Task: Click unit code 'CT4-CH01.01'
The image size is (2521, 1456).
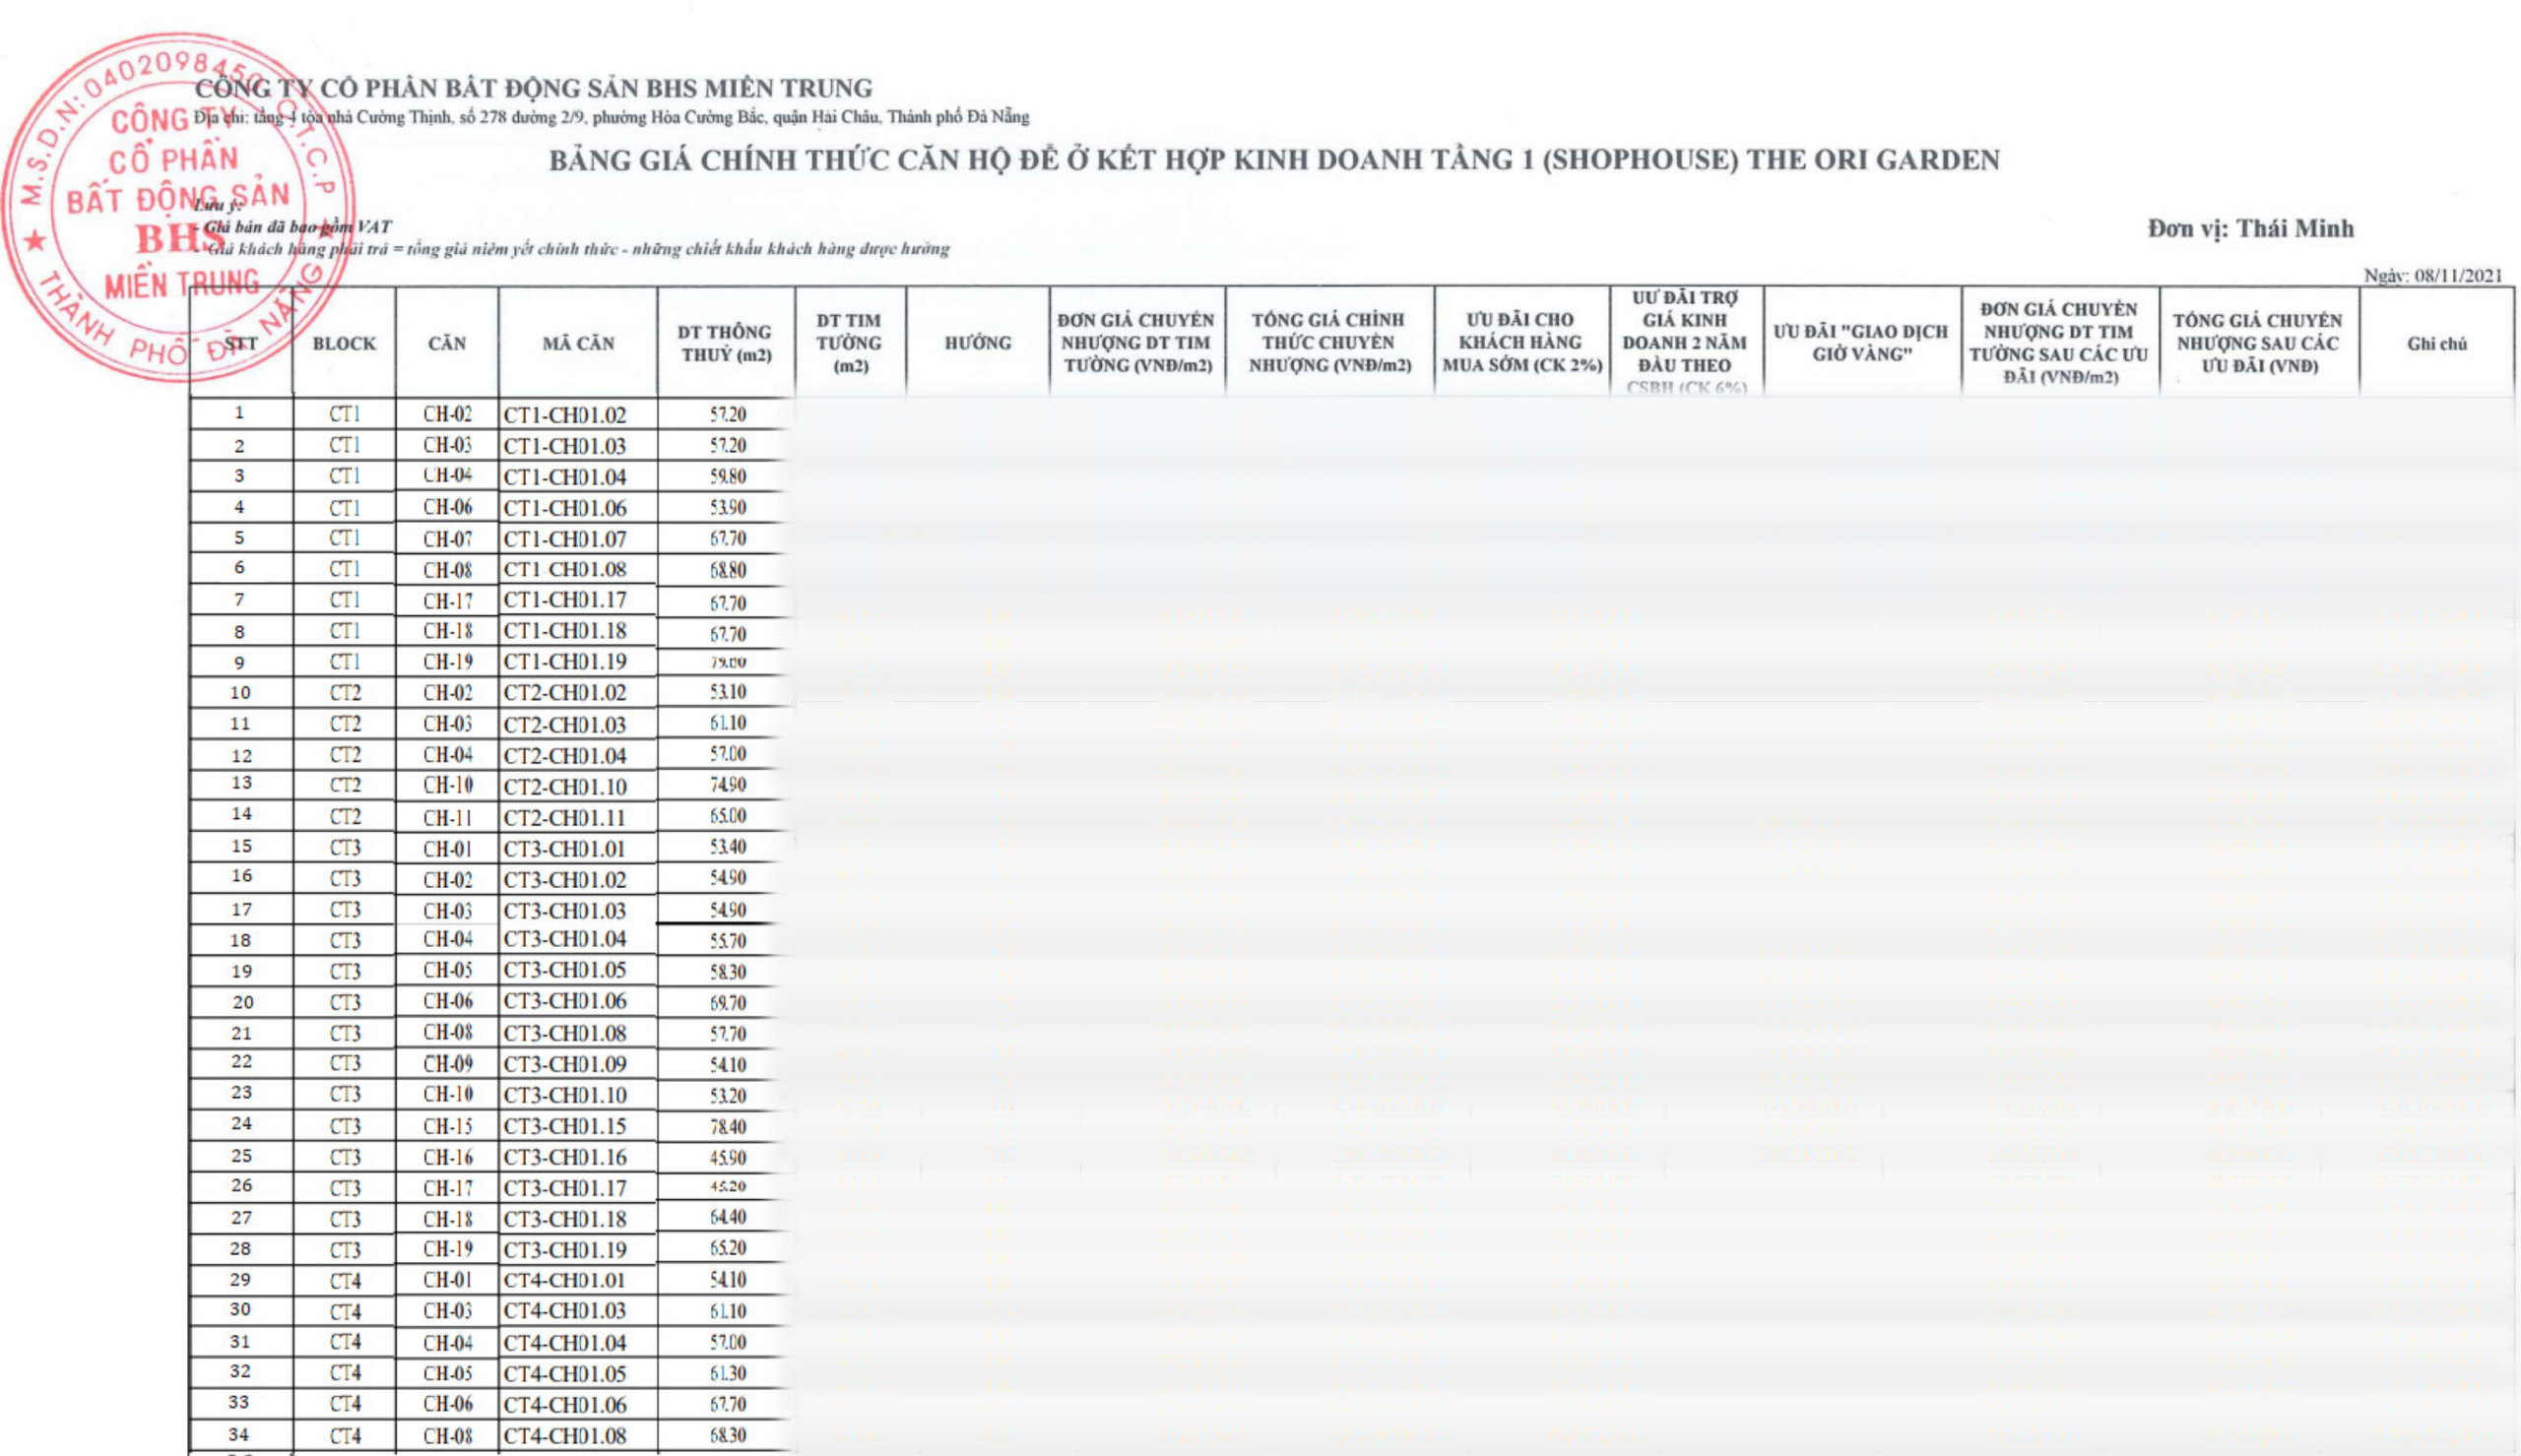Action: 565,1281
